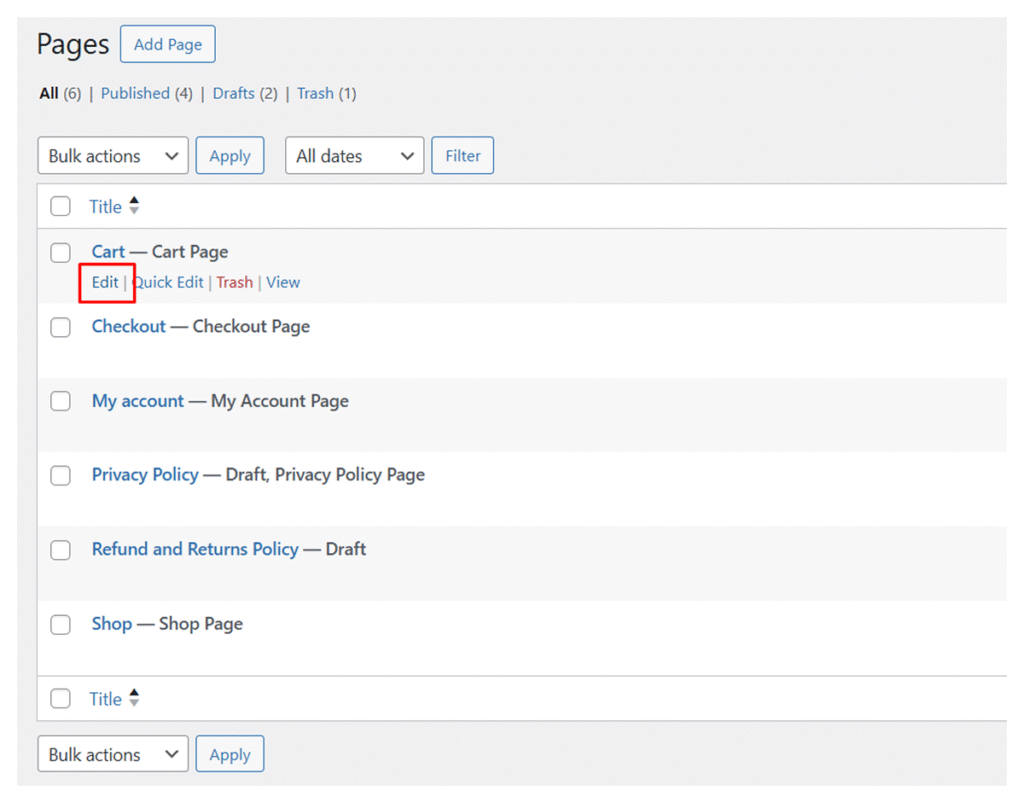Tick the checkbox for the Cart page
The image size is (1024, 803).
click(x=61, y=253)
